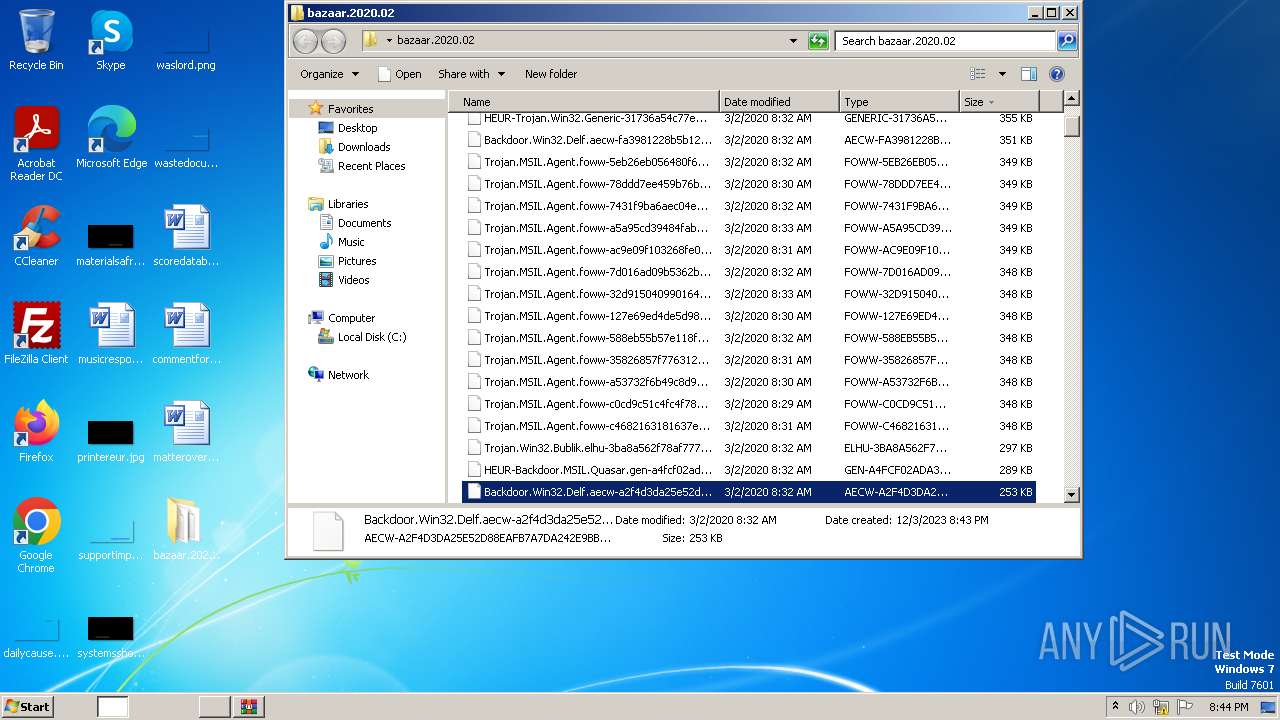1280x720 pixels.
Task: Select Trojan.MSIL.Agent.foww-7431f9ba6aec04e file
Action: [750, 206]
